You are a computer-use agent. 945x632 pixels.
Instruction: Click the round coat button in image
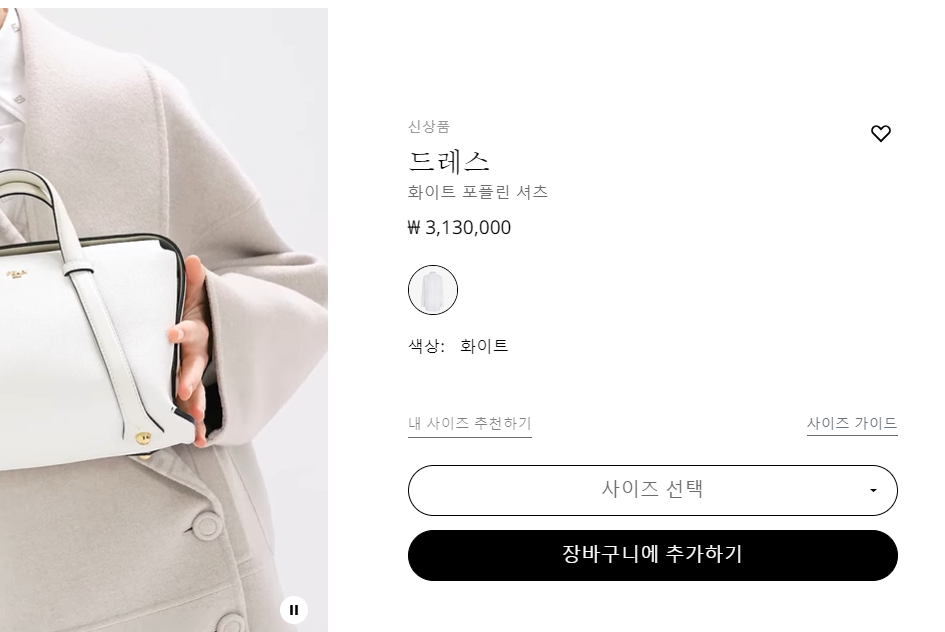click(206, 525)
